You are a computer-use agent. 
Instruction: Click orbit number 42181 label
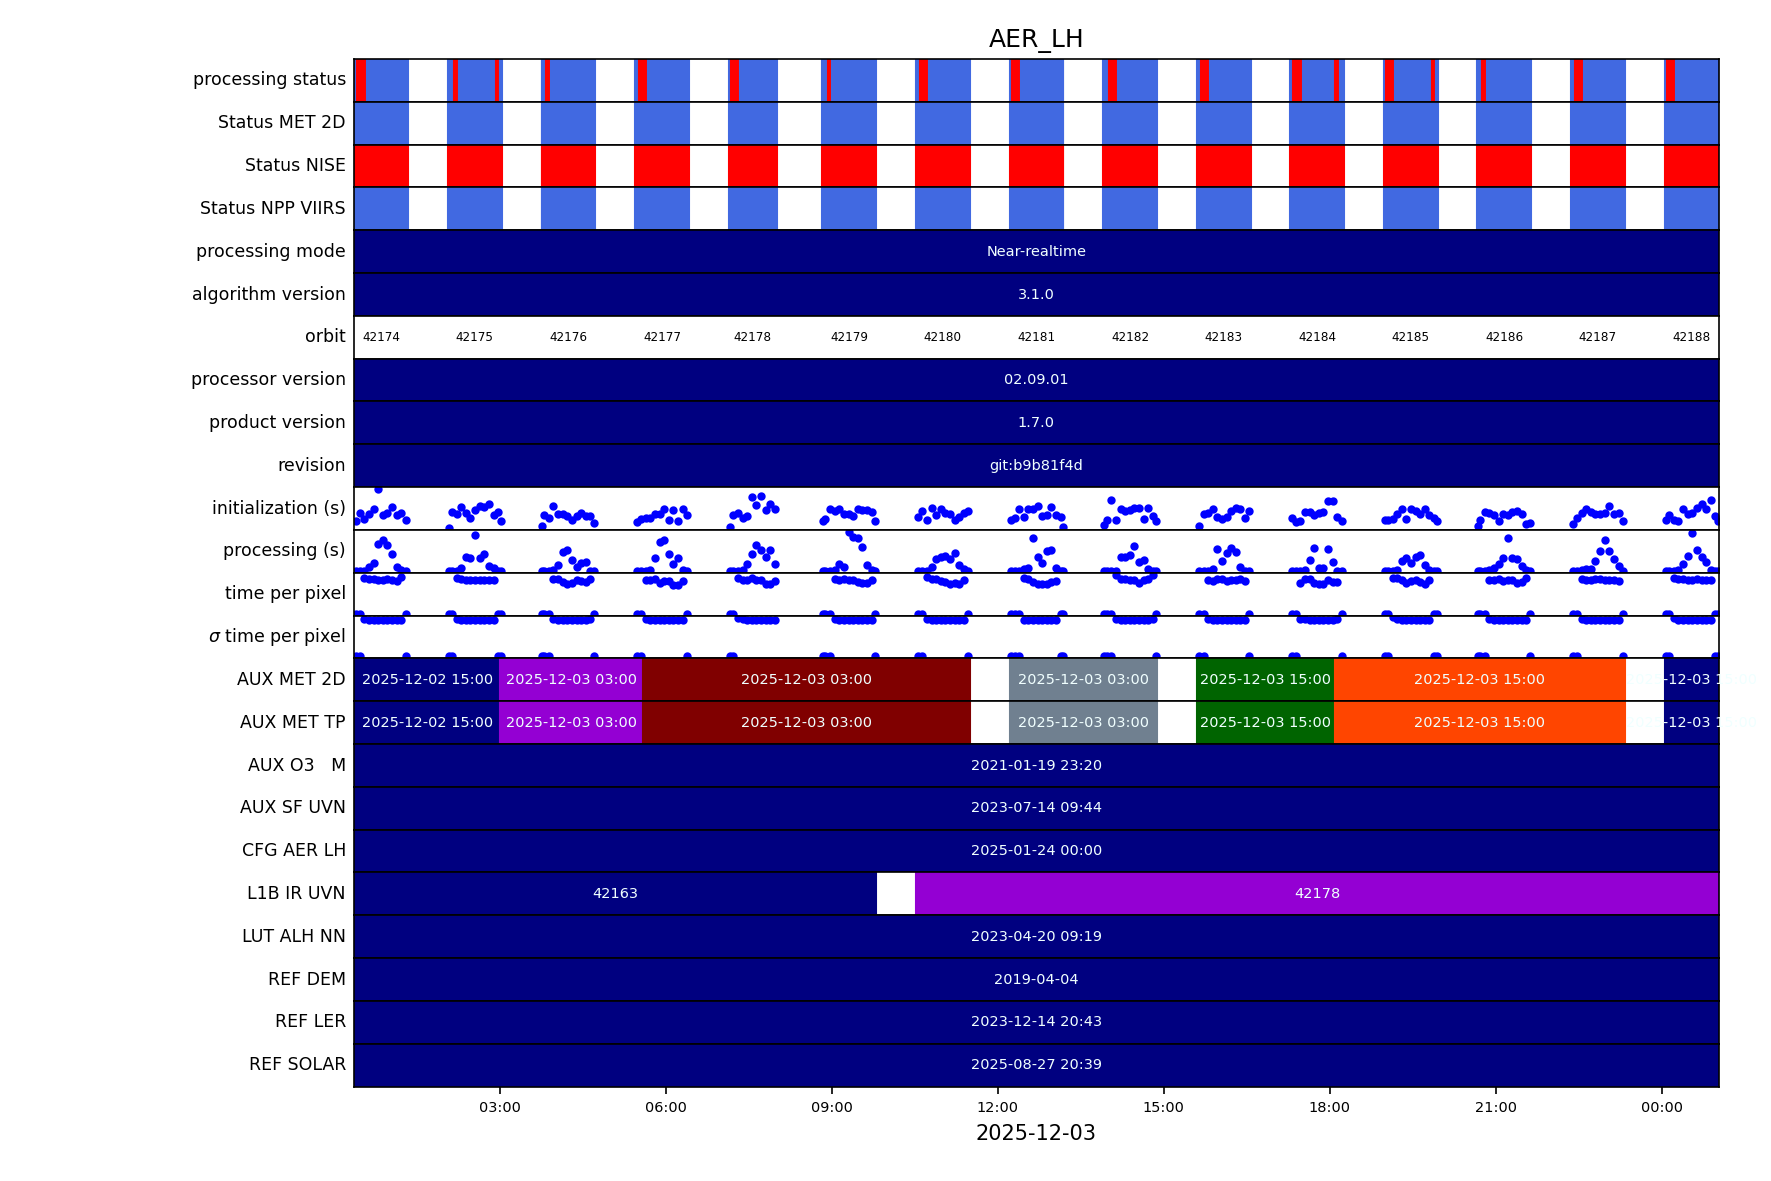[1036, 337]
